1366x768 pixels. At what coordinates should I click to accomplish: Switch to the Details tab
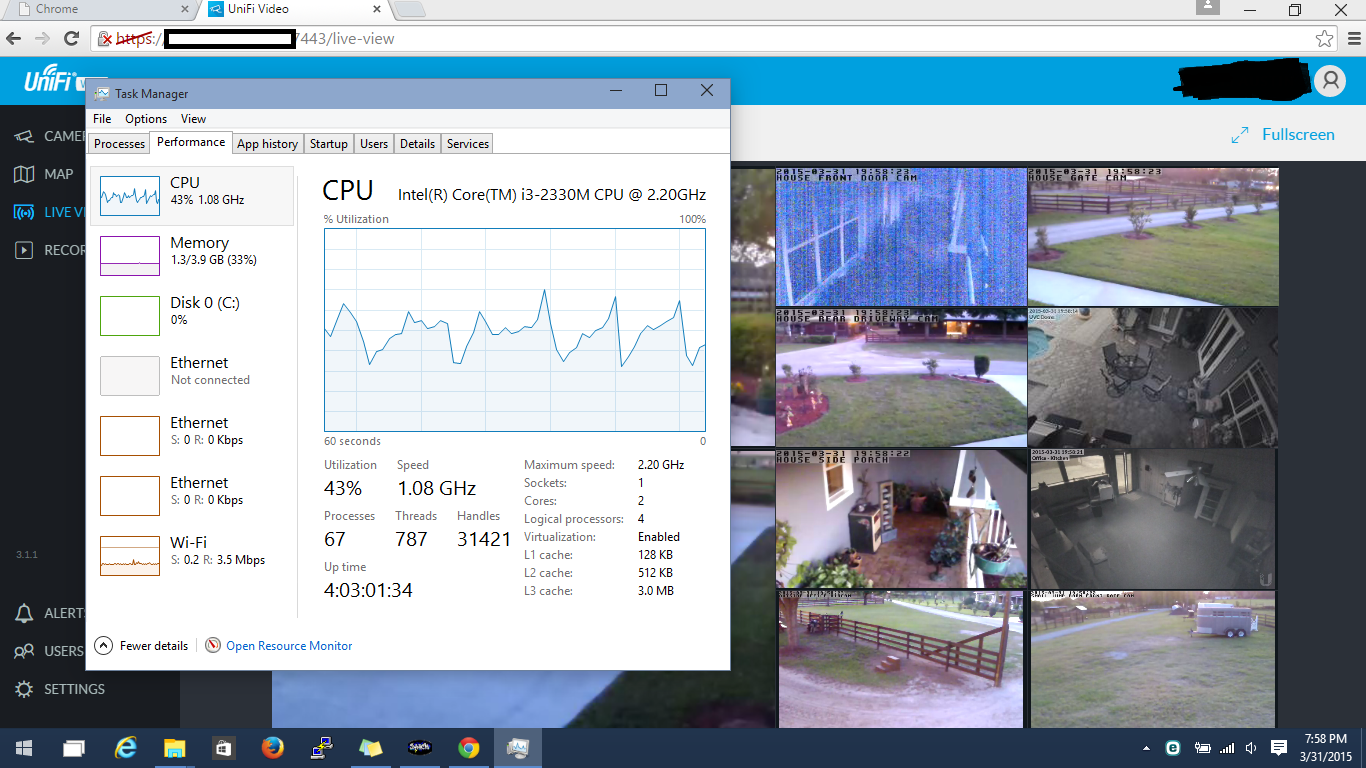417,144
